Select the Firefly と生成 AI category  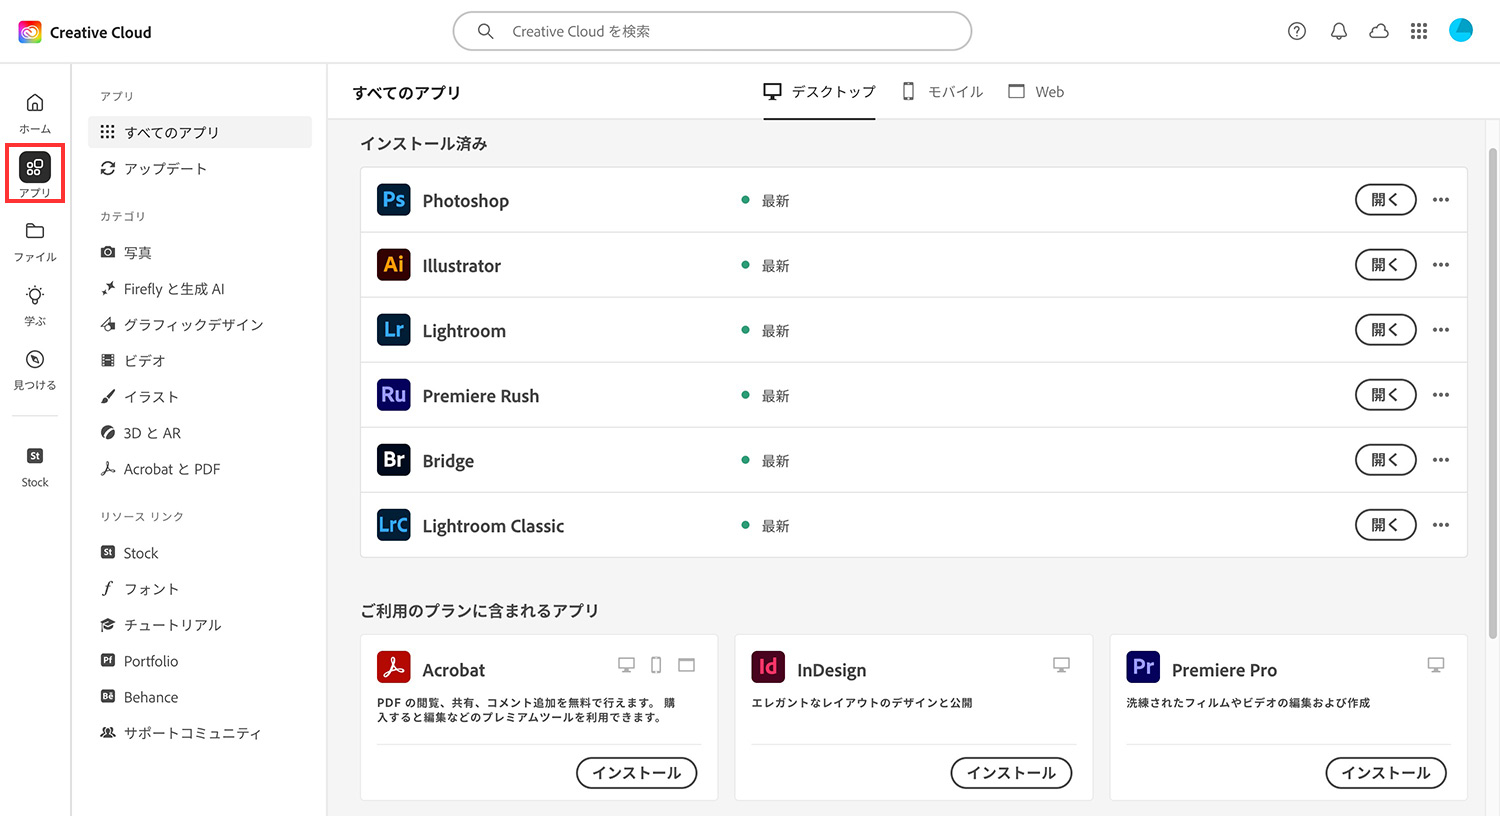pos(162,289)
